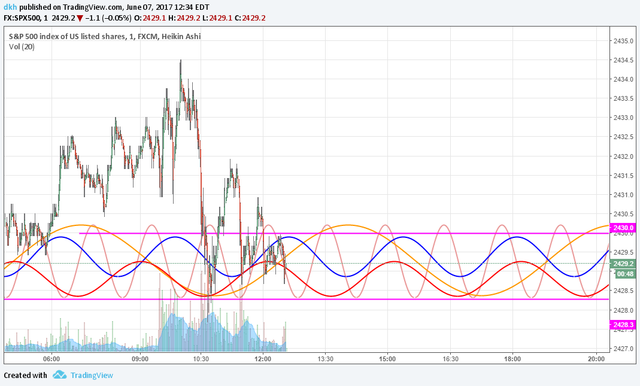Click the 00:48 countdown timer label

coord(625,274)
